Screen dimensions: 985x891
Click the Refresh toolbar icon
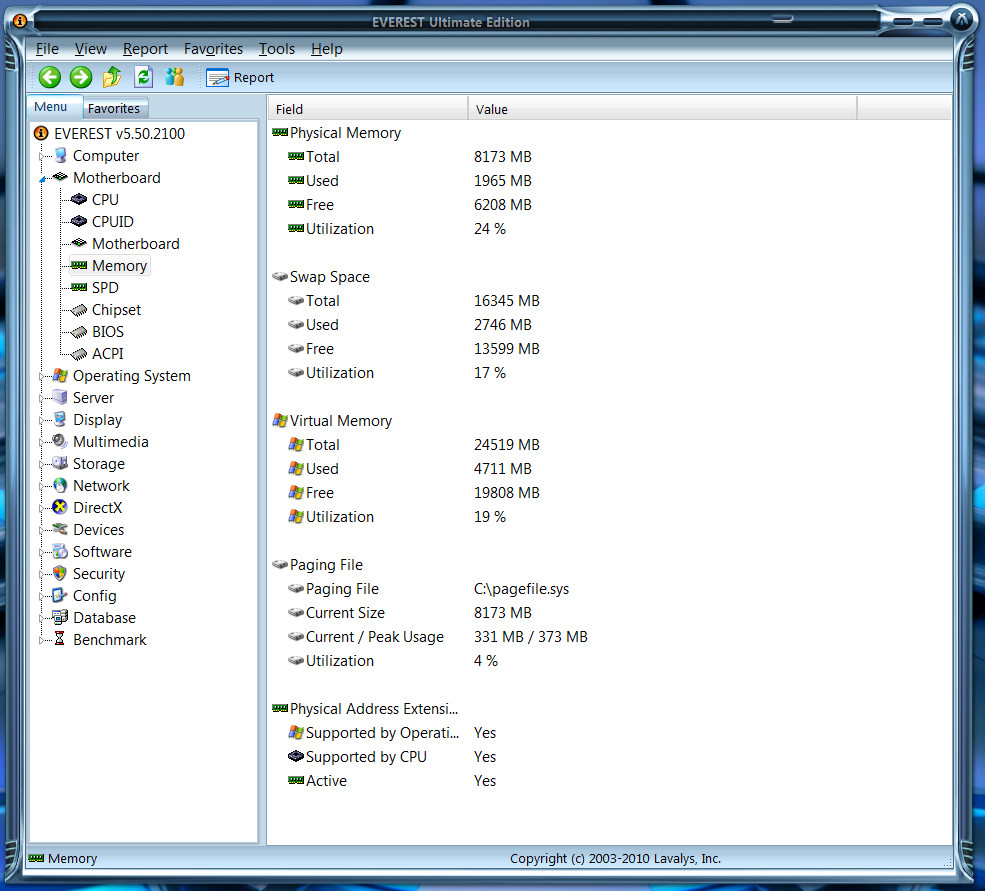click(x=143, y=77)
